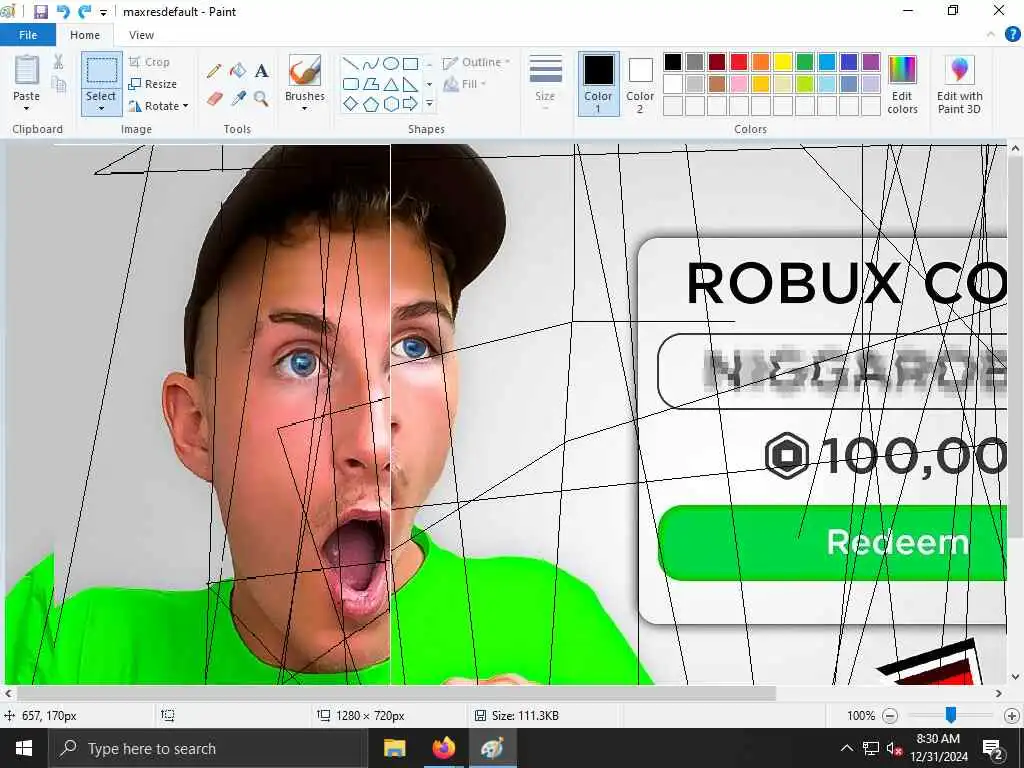Expand the Paste dropdown arrow

[27, 108]
